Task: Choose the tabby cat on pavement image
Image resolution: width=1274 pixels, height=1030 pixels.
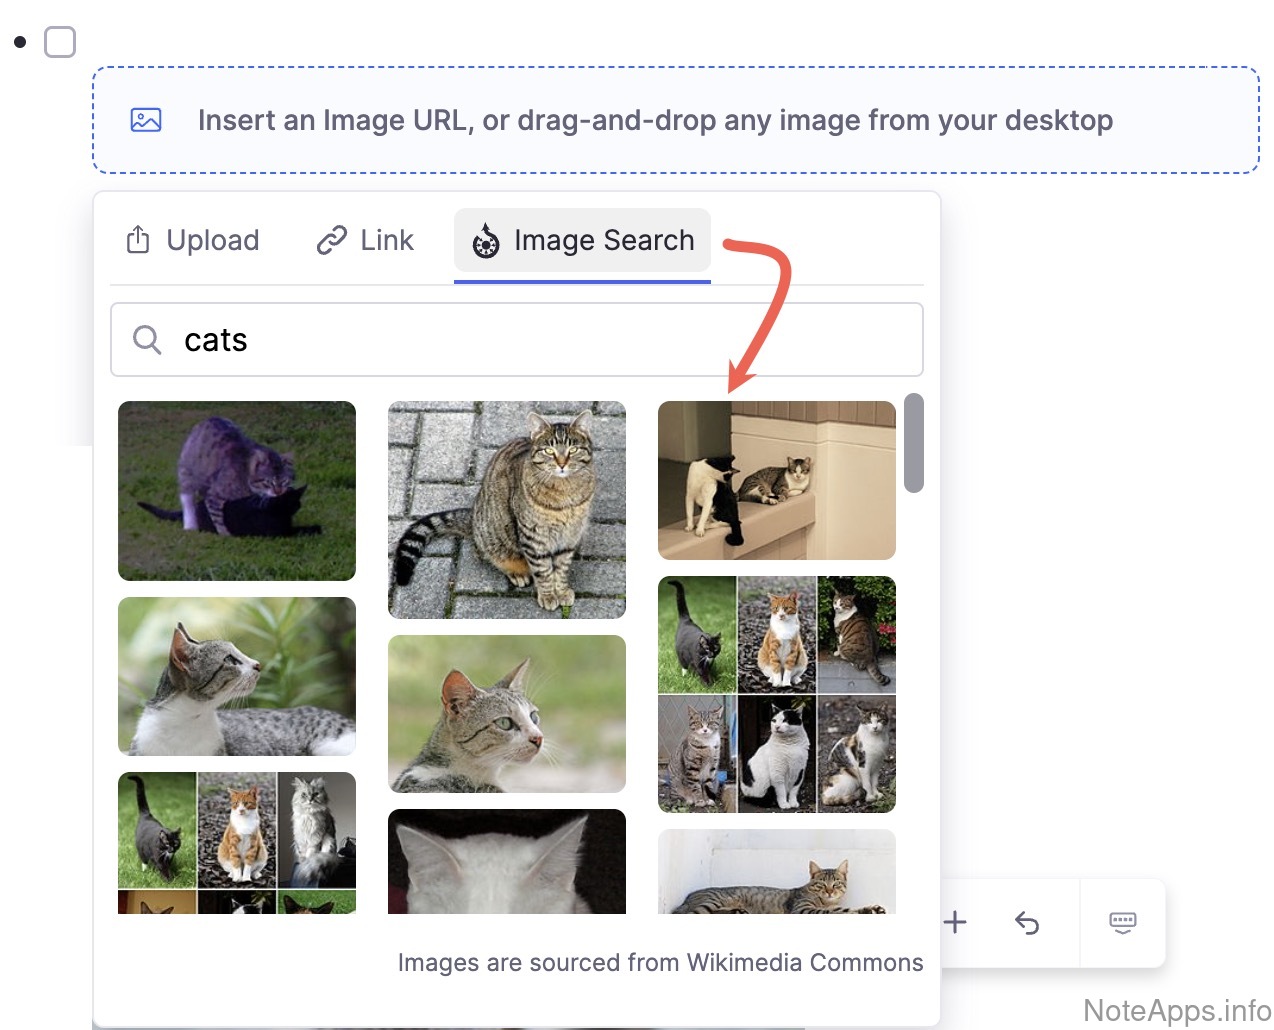Action: point(507,509)
